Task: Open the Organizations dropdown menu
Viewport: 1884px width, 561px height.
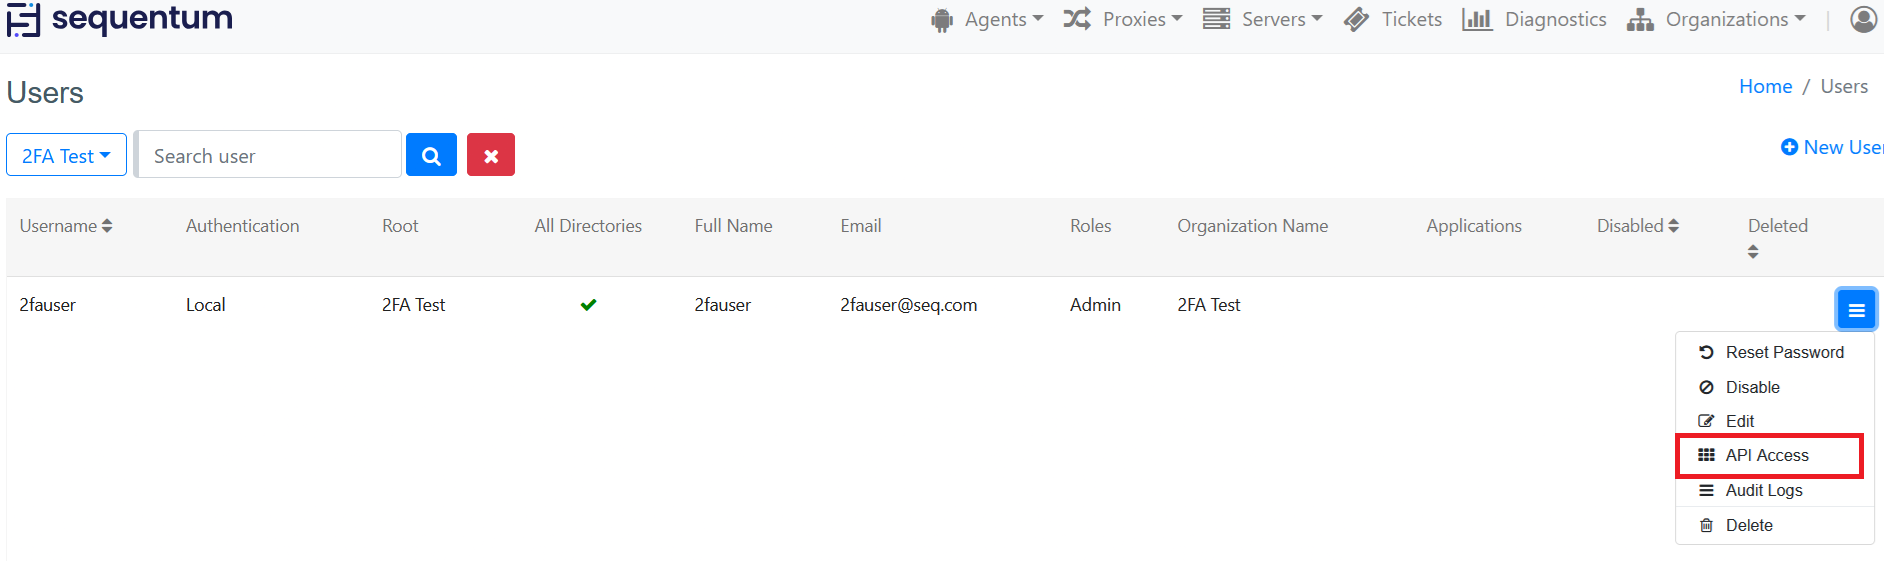Action: (1716, 19)
